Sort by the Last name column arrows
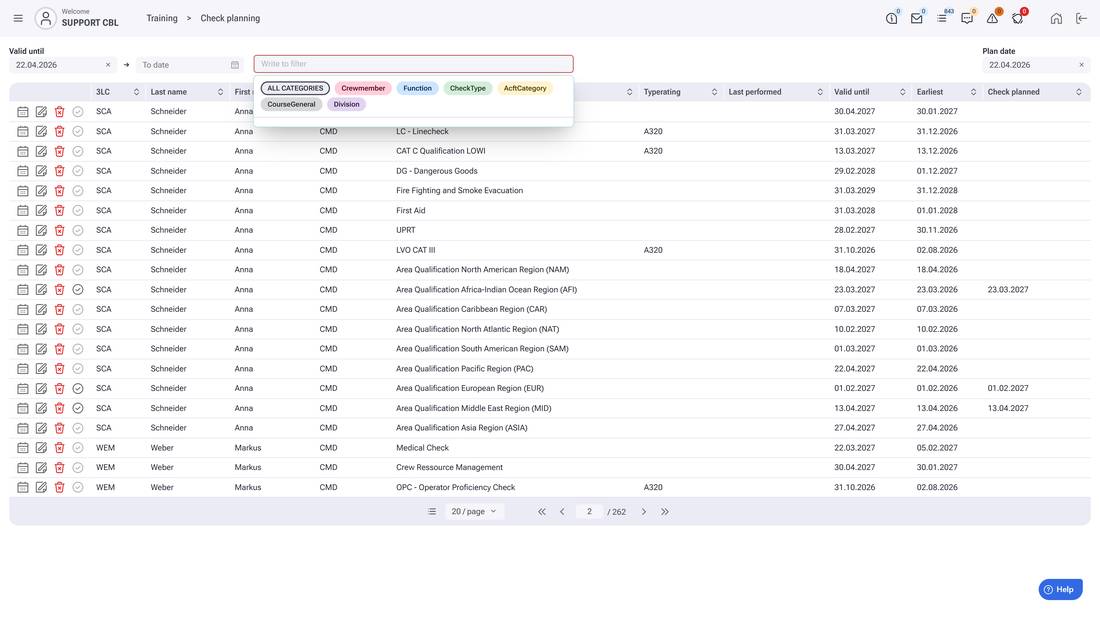This screenshot has height=619, width=1100. pos(220,92)
